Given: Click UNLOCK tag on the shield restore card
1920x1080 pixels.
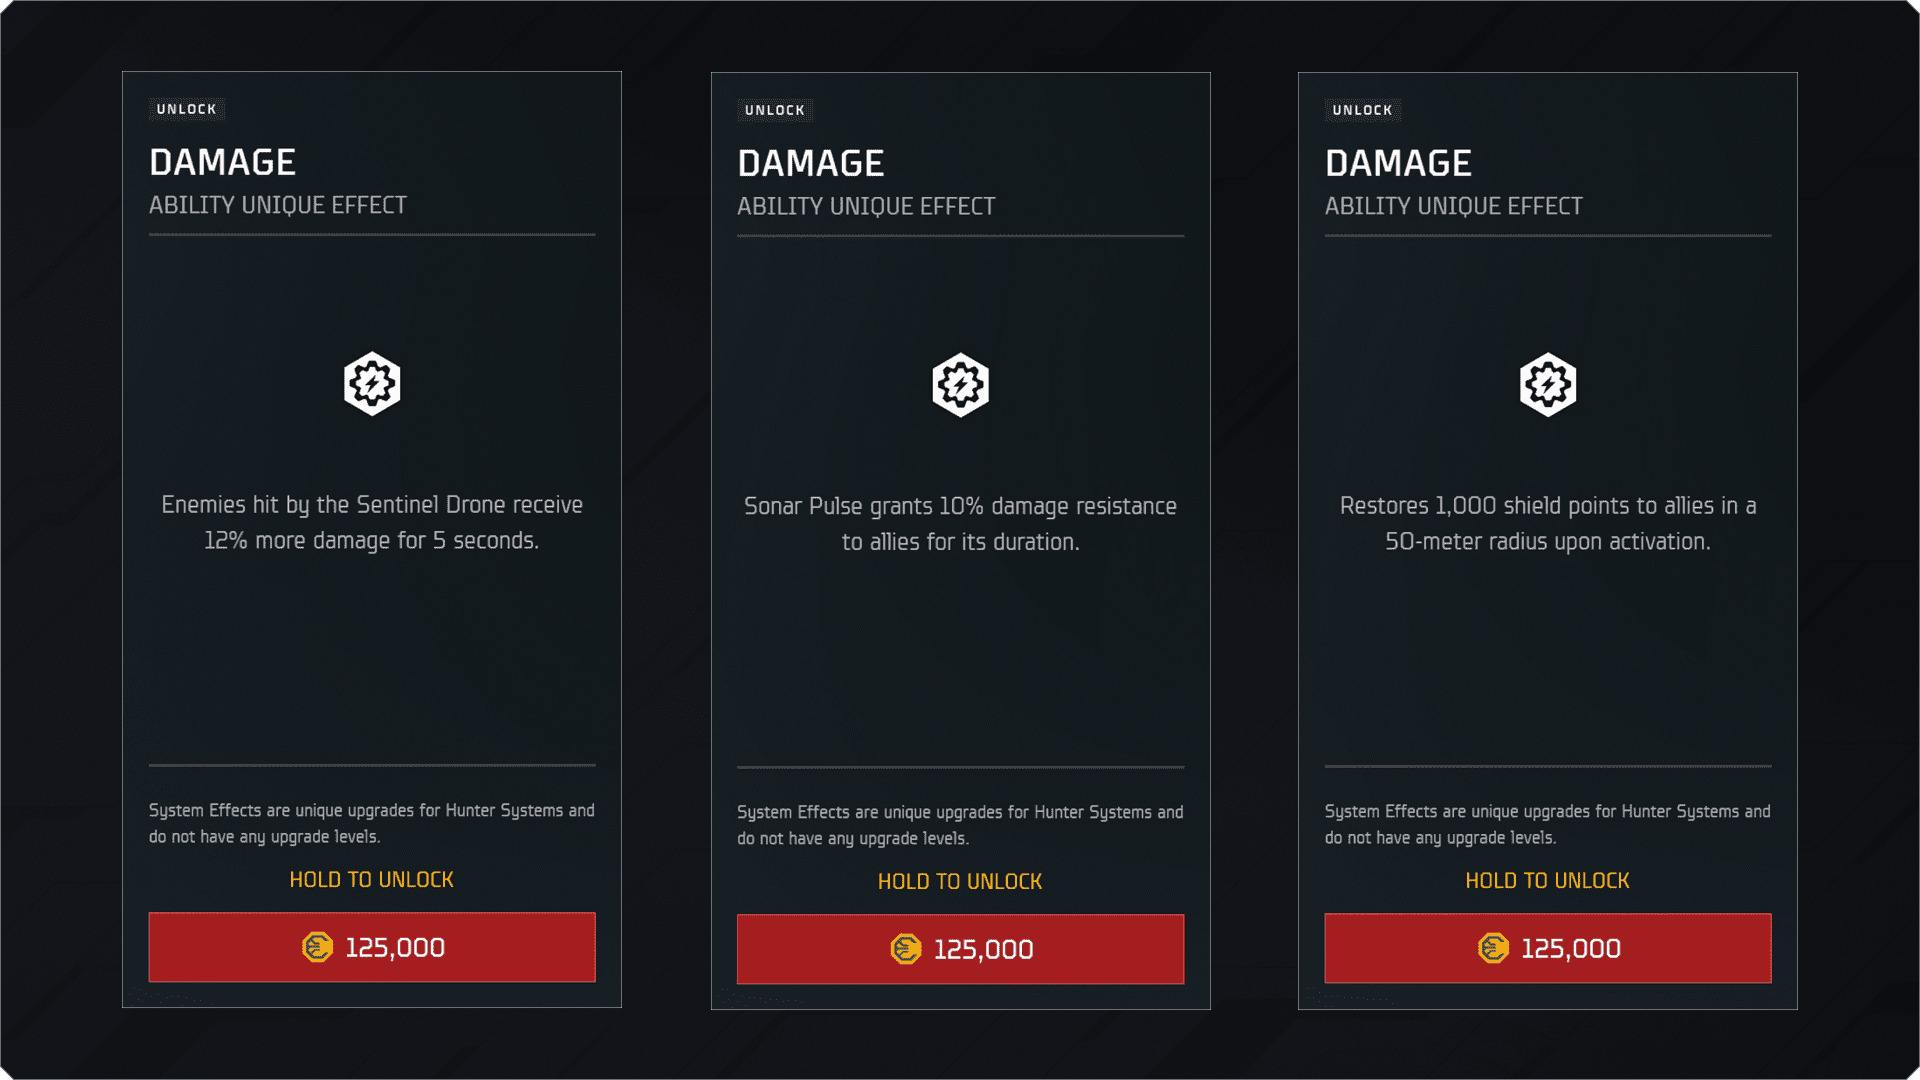Looking at the screenshot, I should (1363, 110).
